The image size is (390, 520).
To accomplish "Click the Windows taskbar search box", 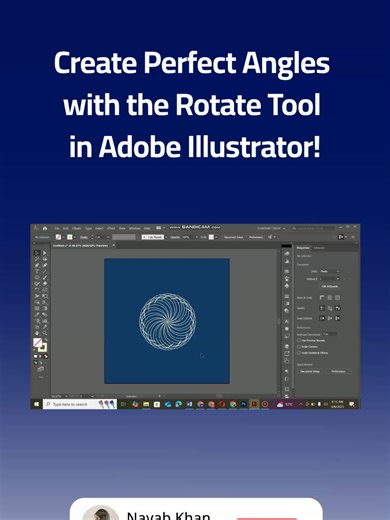I will click(80, 404).
